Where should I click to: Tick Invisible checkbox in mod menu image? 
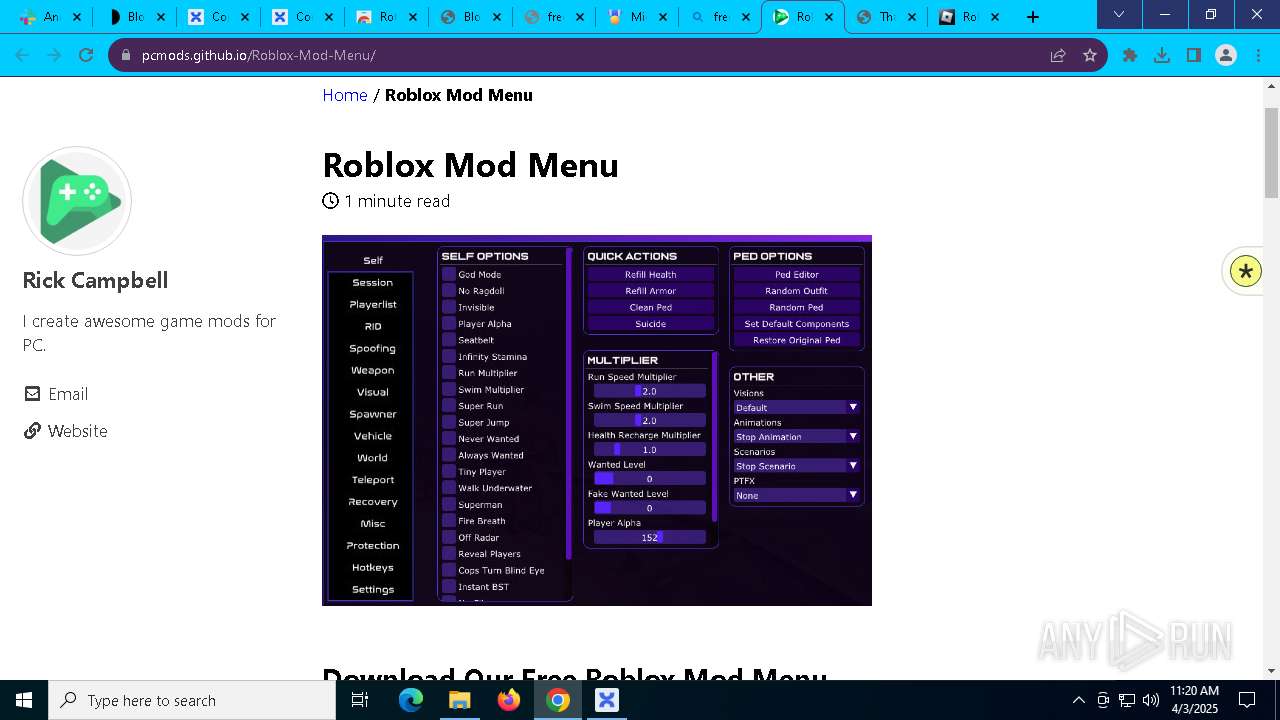click(x=449, y=307)
